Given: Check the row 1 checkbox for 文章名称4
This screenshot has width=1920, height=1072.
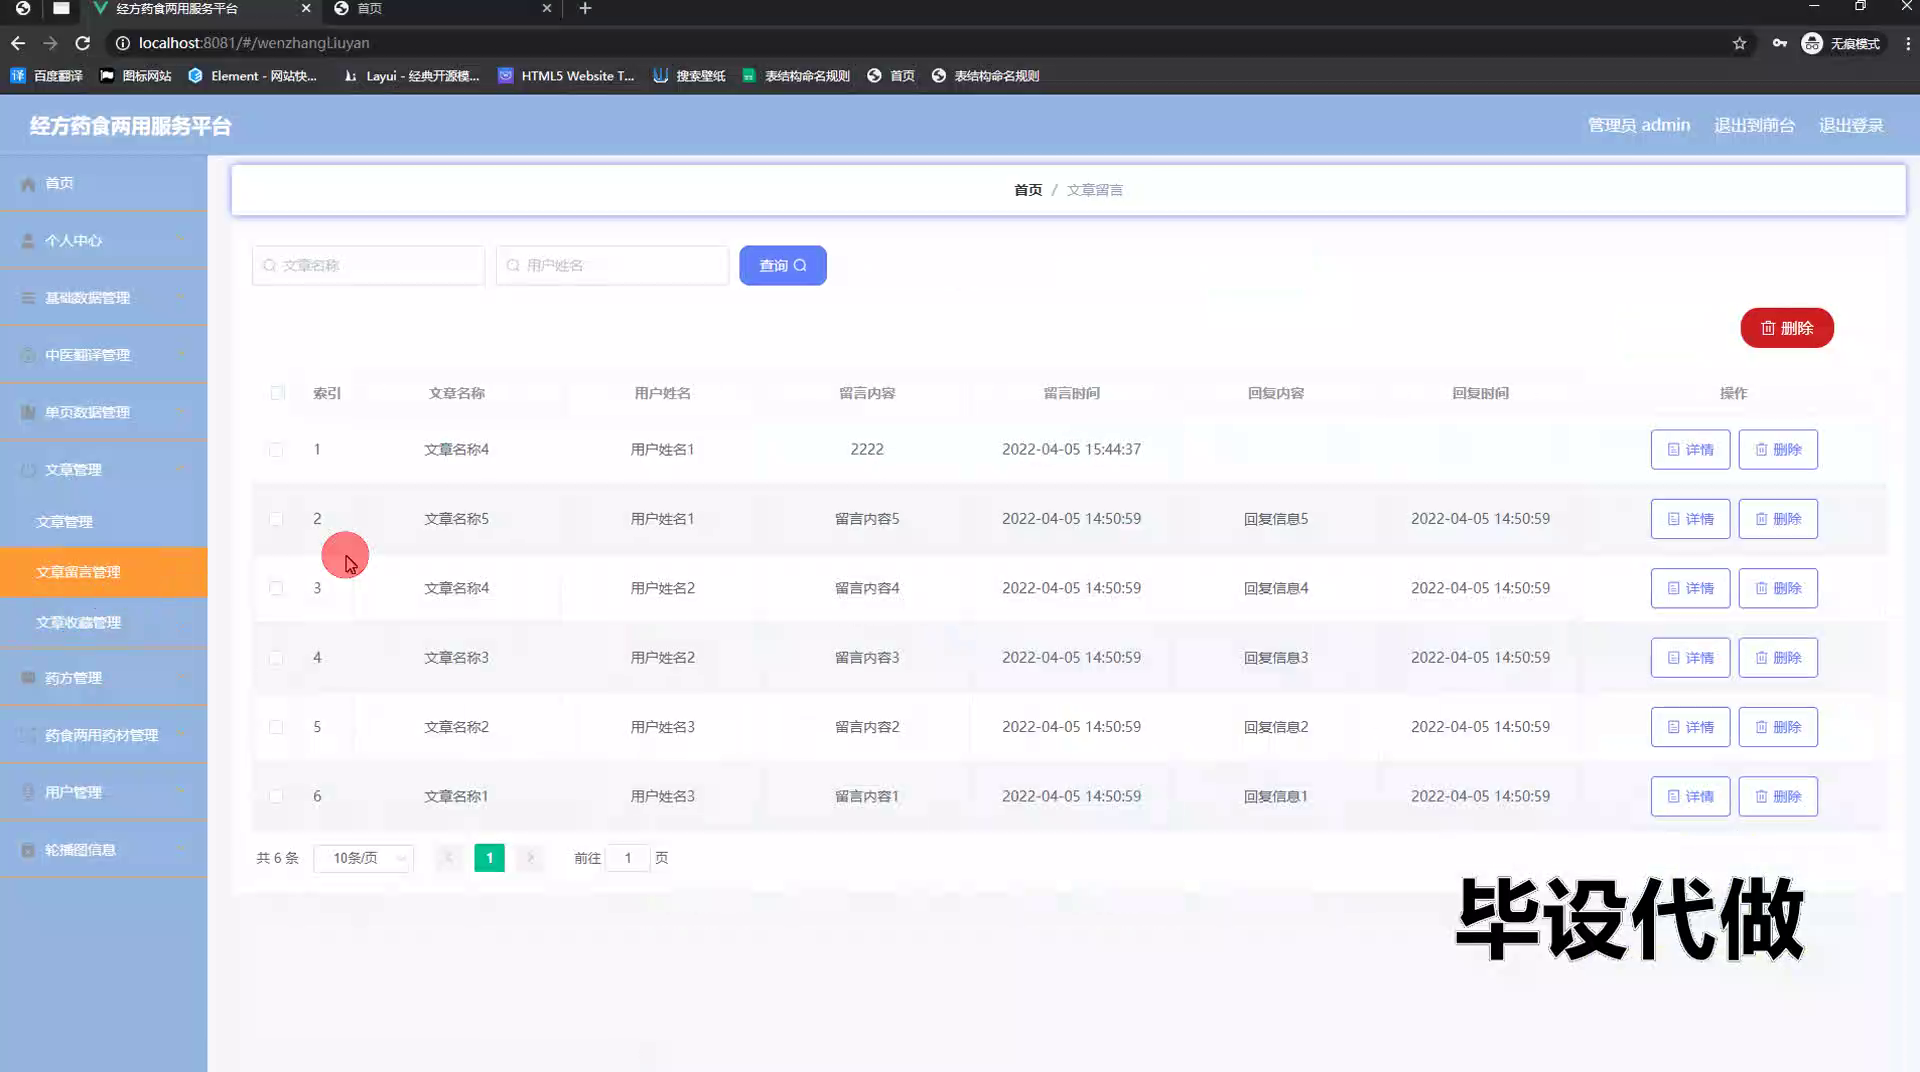Looking at the screenshot, I should tap(276, 450).
